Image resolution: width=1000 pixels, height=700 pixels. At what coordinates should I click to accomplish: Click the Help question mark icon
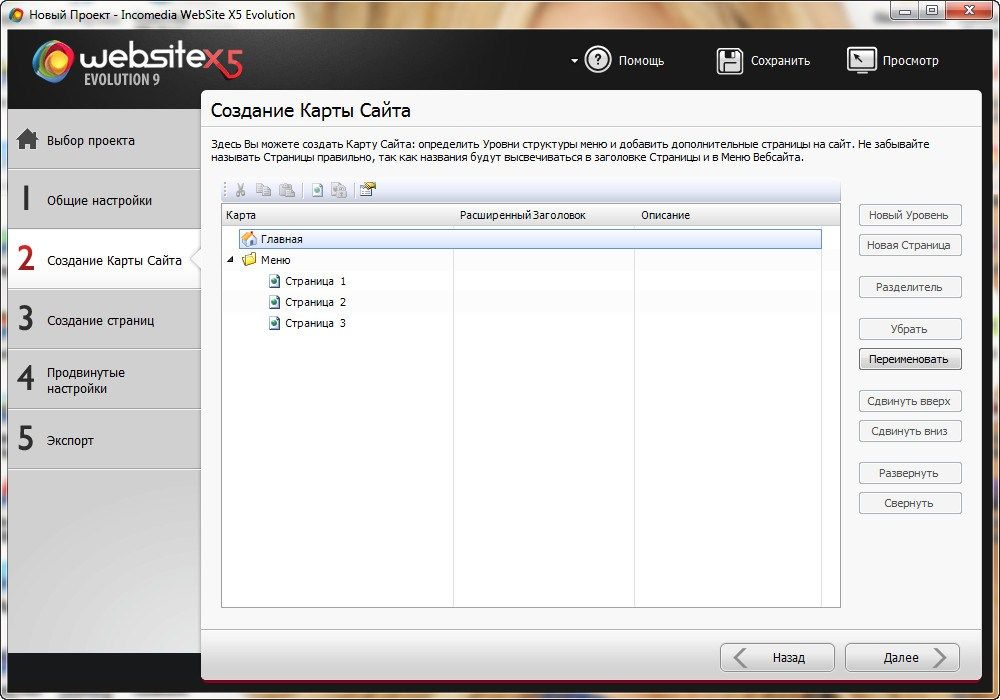coord(598,60)
